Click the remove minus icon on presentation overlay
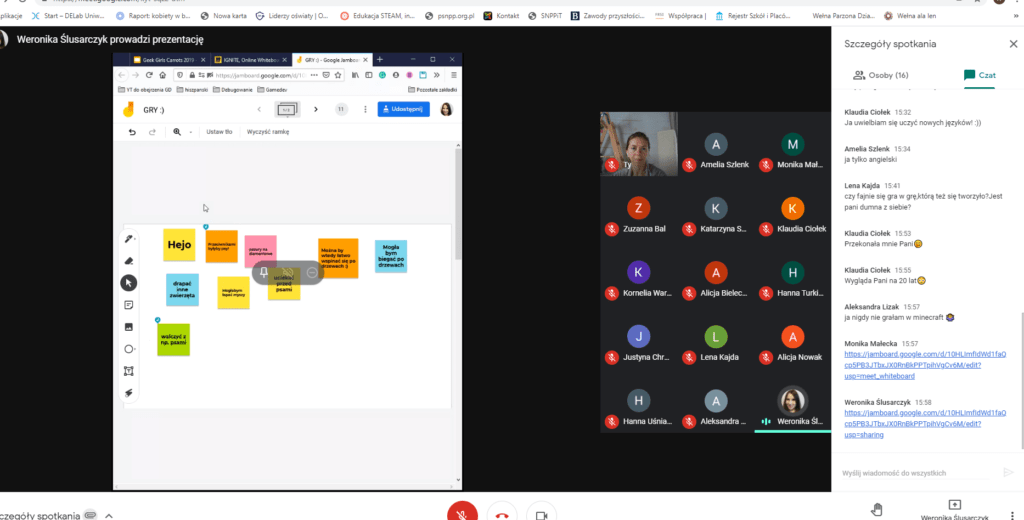Screen dimensions: 1024x520 coord(312,272)
